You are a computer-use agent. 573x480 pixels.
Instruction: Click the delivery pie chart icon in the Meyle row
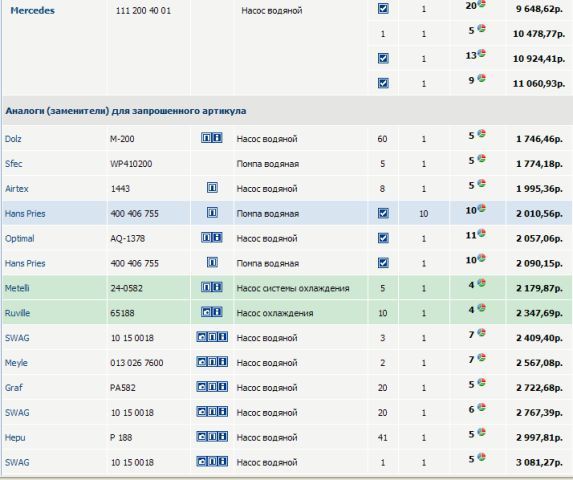(482, 357)
